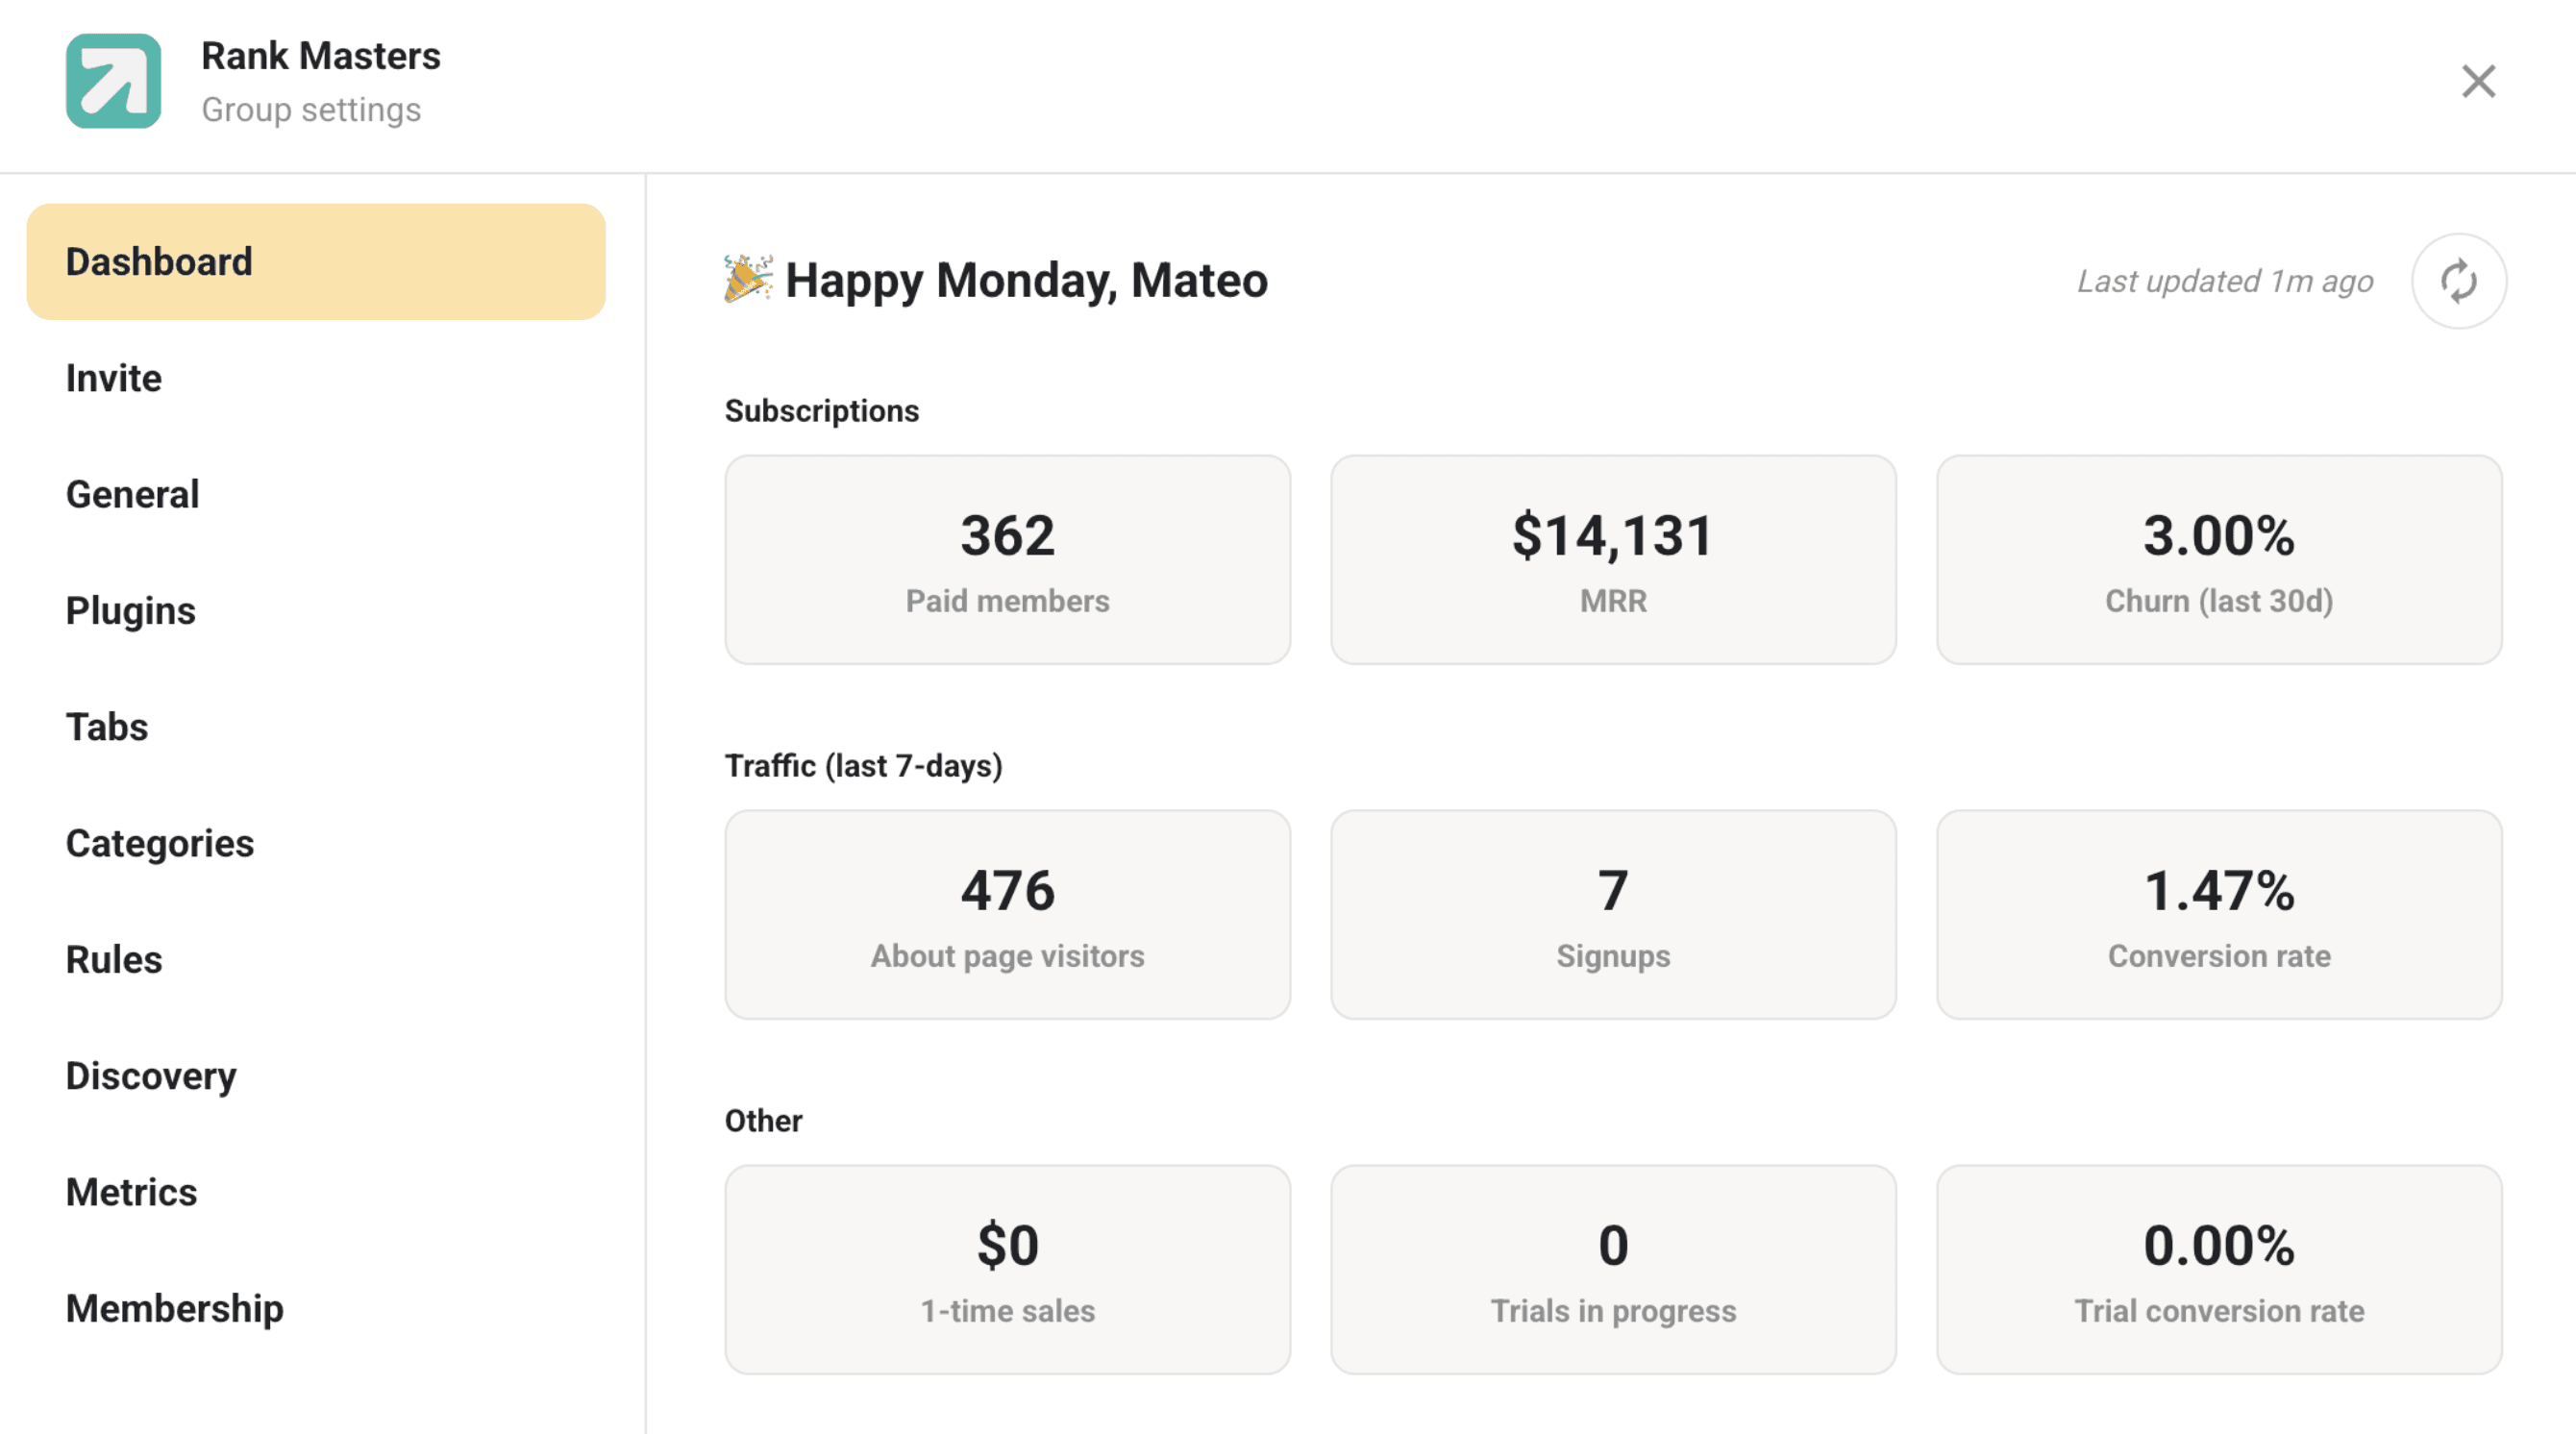Click the Churn (last 30d) card
This screenshot has height=1434, width=2576.
tap(2218, 560)
